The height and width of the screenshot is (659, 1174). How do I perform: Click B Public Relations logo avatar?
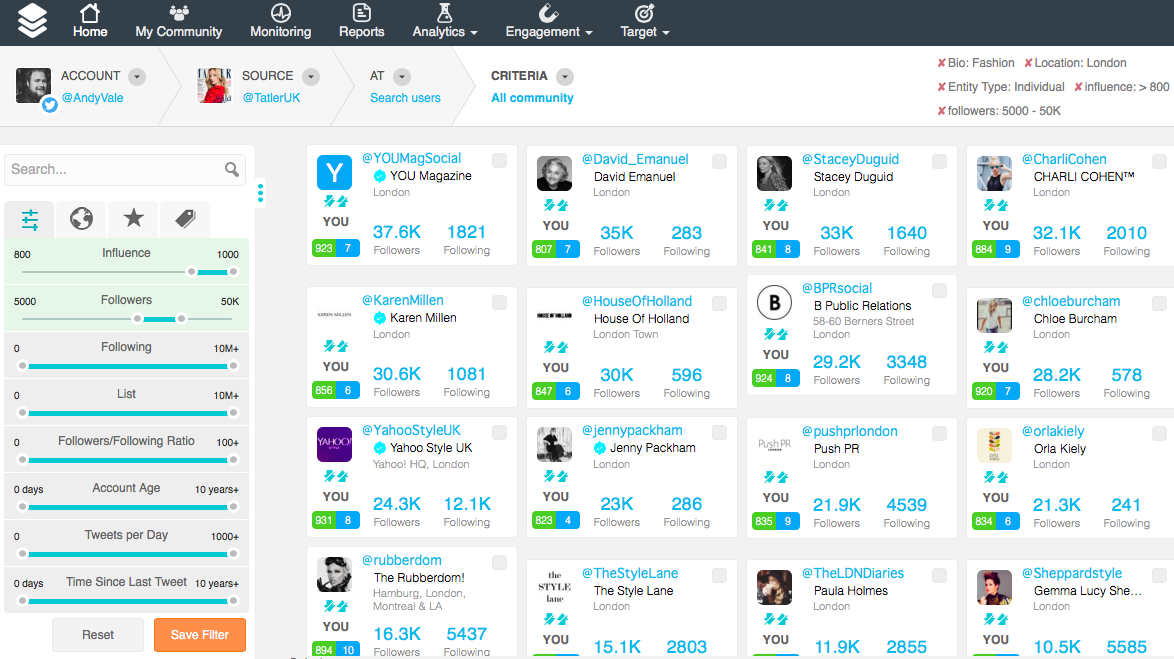click(x=774, y=303)
